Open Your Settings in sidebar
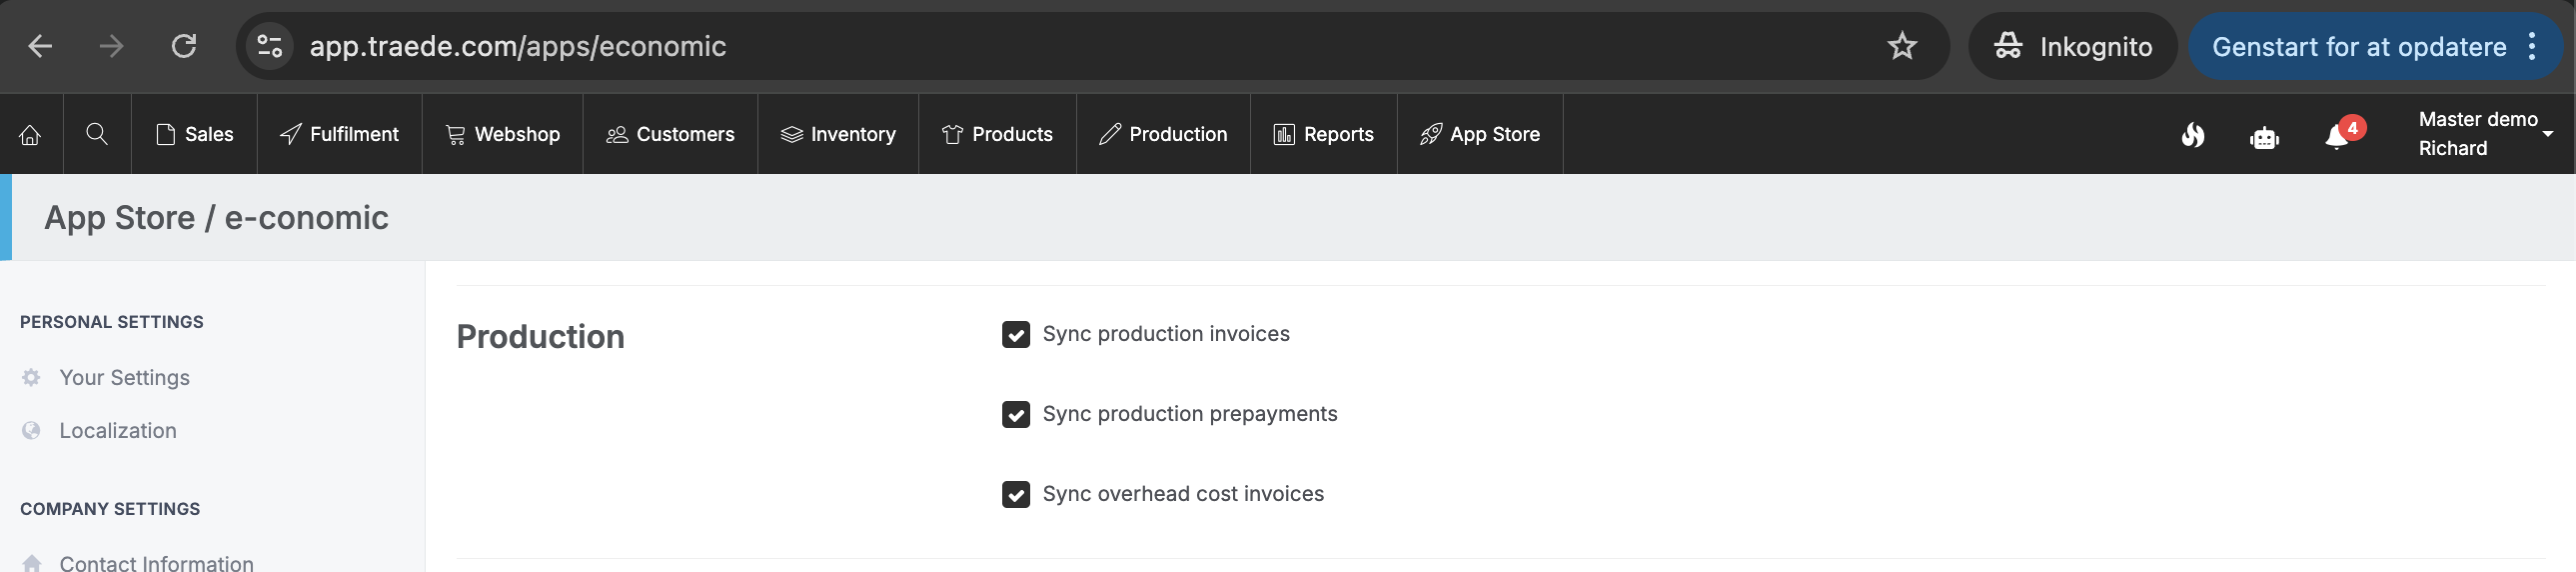Screen dimensions: 2576x572 124,377
